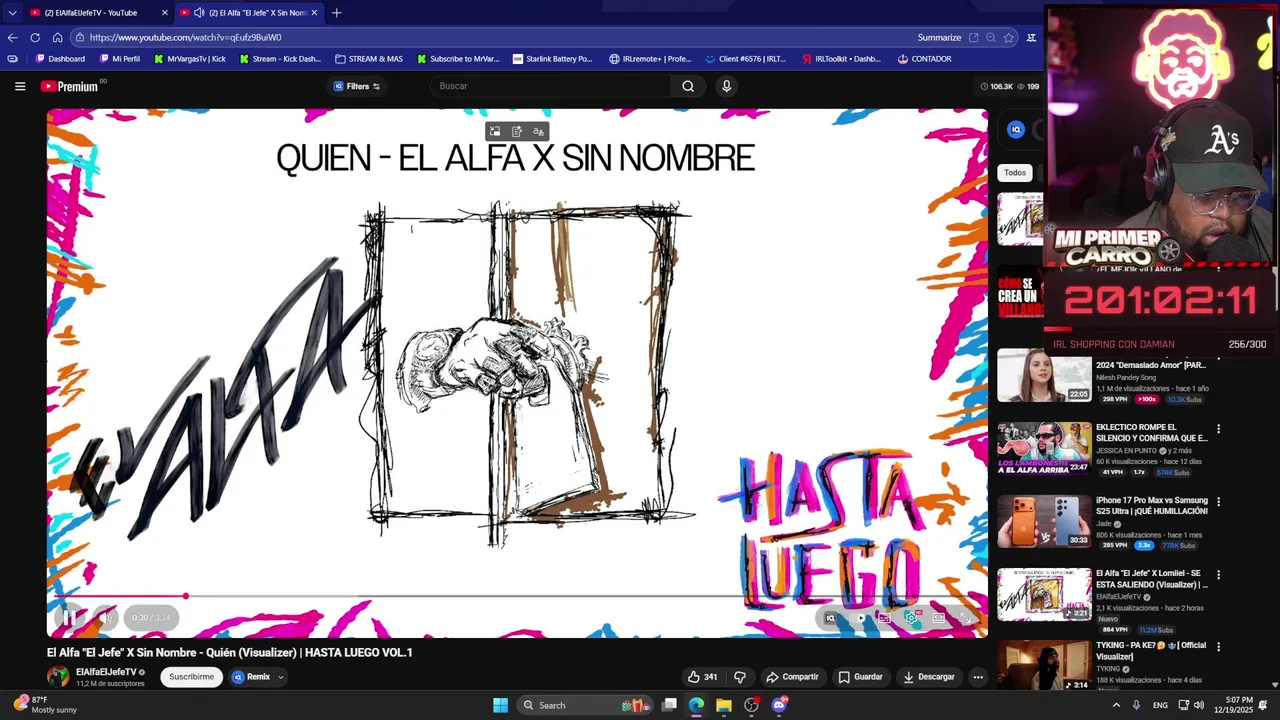Screen dimensions: 1280x720
Task: Open more actions ellipsis under the video
Action: click(x=978, y=677)
